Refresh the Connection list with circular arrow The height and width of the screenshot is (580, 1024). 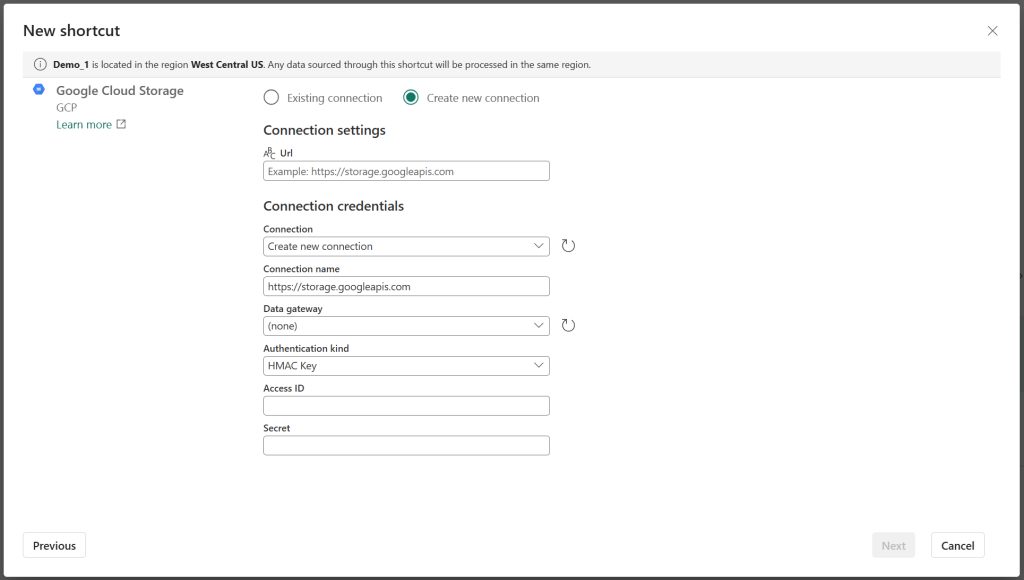coord(568,246)
